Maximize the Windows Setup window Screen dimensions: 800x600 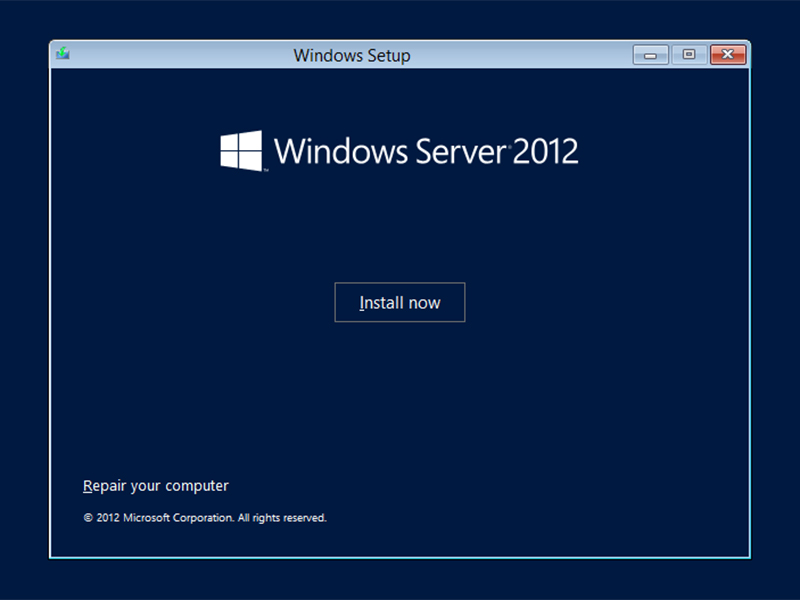click(x=689, y=55)
